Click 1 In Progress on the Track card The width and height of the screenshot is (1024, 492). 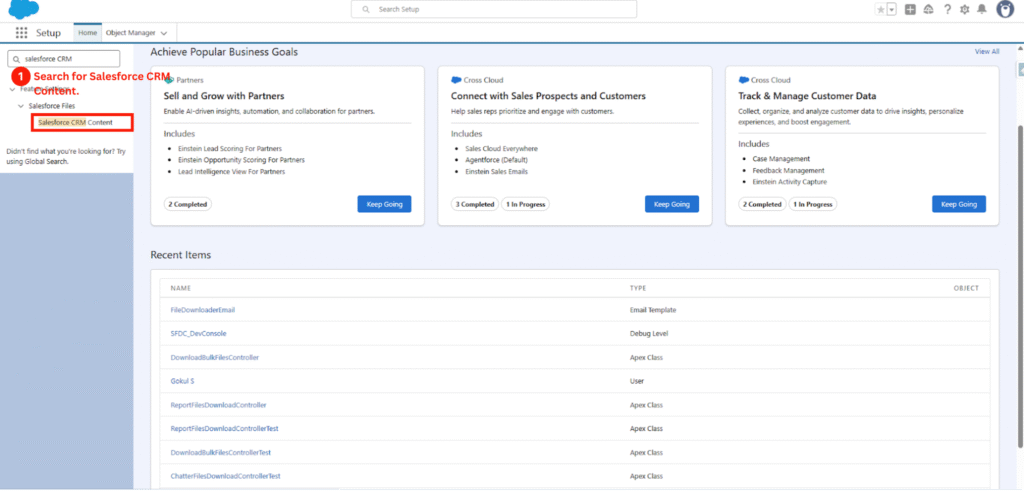point(812,205)
